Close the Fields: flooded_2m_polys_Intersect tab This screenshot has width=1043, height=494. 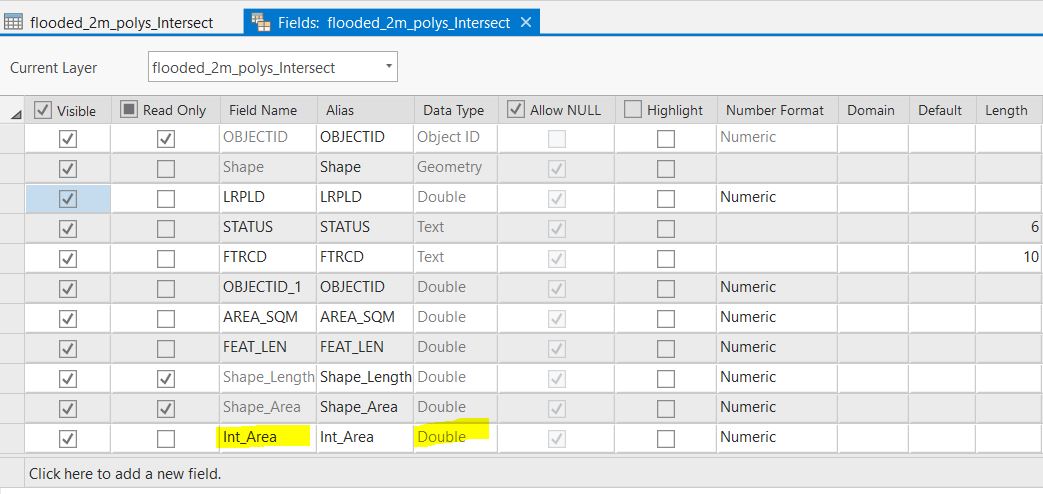[526, 22]
